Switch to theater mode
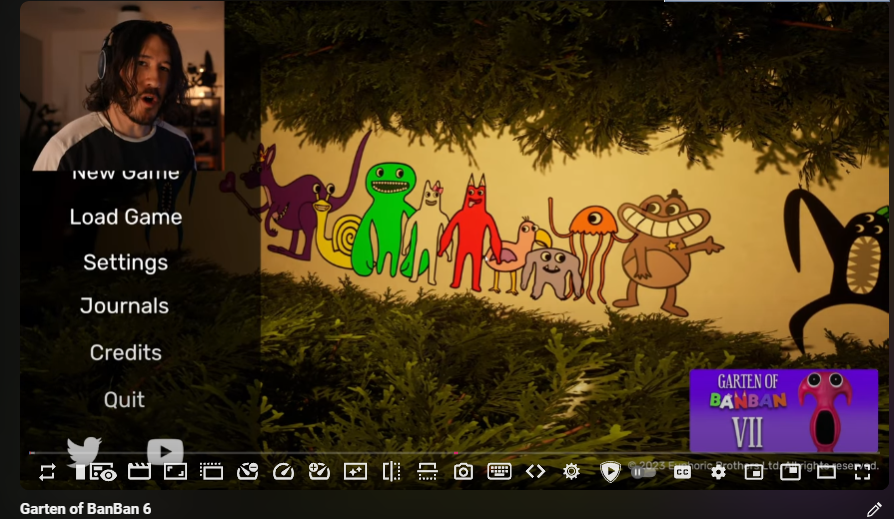Image resolution: width=894 pixels, height=519 pixels. point(826,472)
